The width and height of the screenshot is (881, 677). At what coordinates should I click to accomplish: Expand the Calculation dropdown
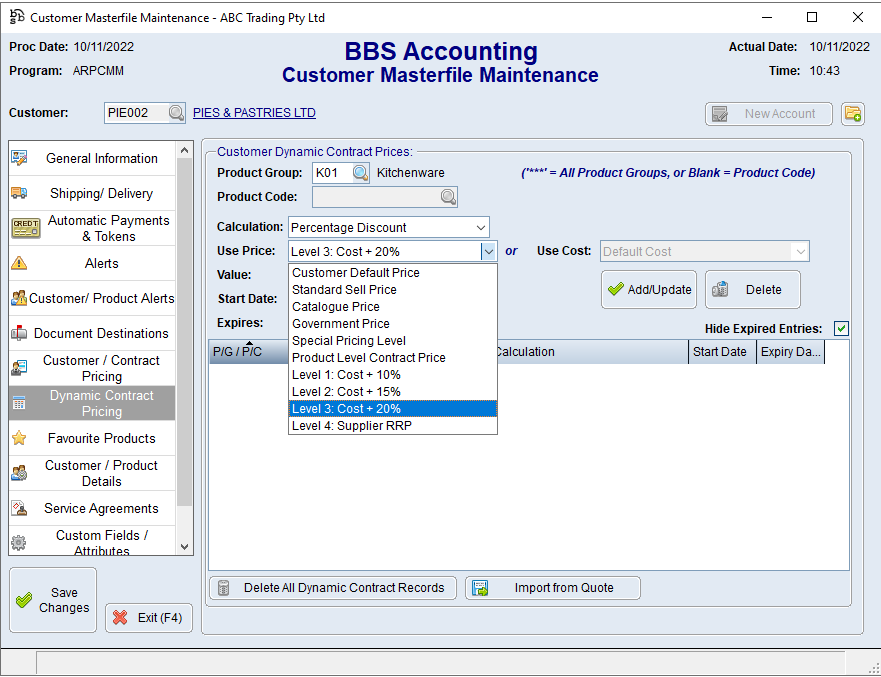pyautogui.click(x=481, y=227)
